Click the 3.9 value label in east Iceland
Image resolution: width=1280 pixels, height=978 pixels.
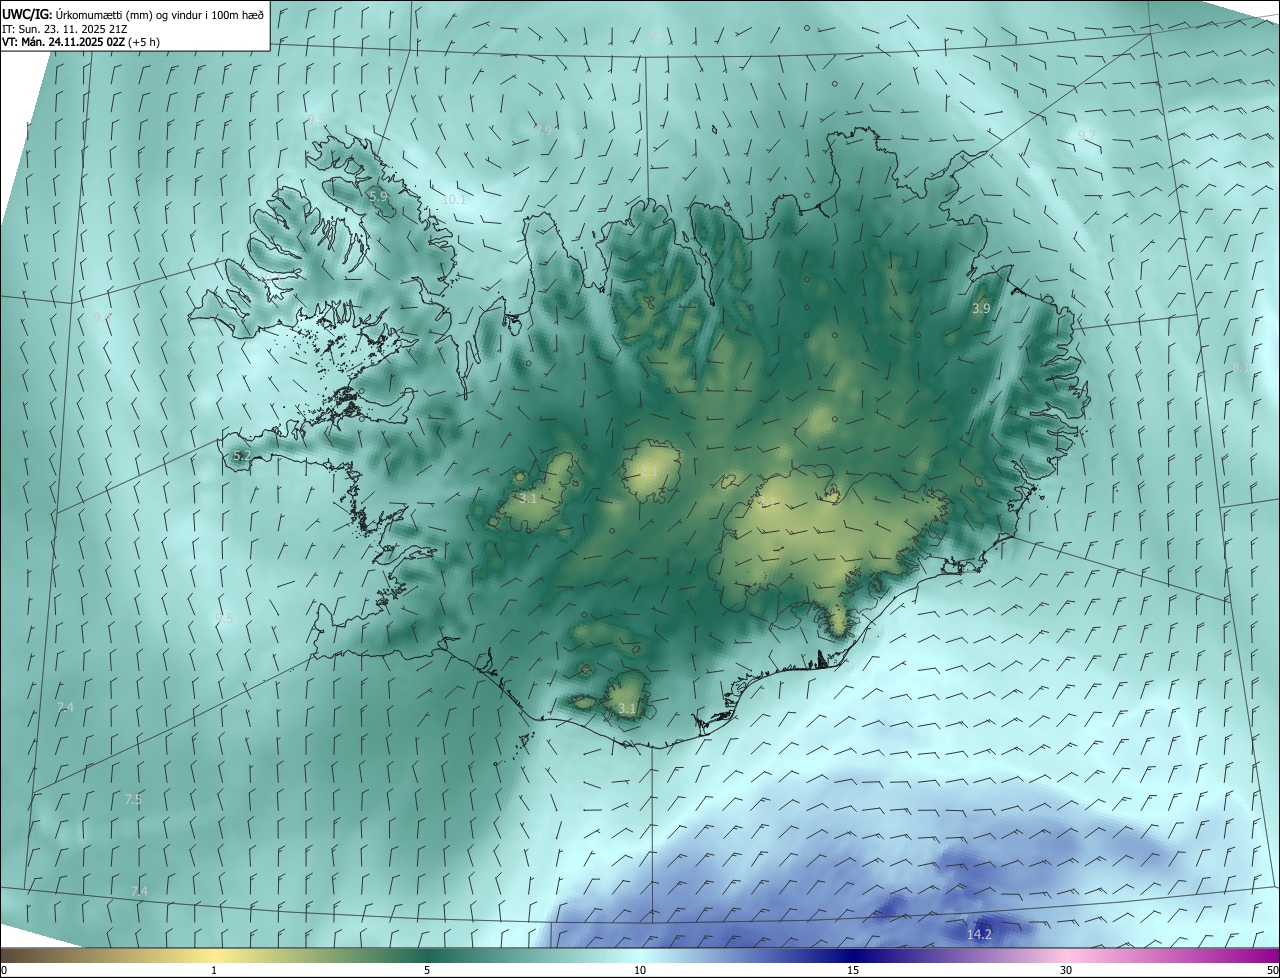click(981, 309)
